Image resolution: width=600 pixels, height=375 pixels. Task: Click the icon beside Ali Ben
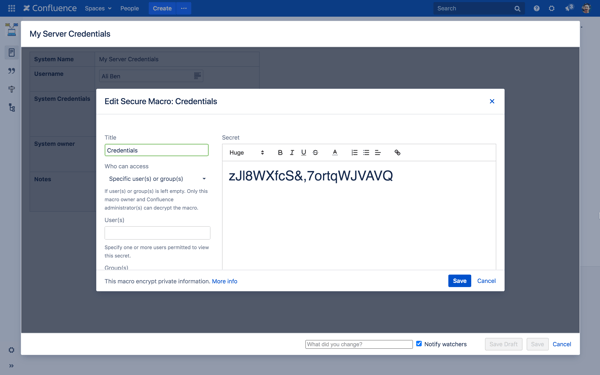pyautogui.click(x=197, y=76)
